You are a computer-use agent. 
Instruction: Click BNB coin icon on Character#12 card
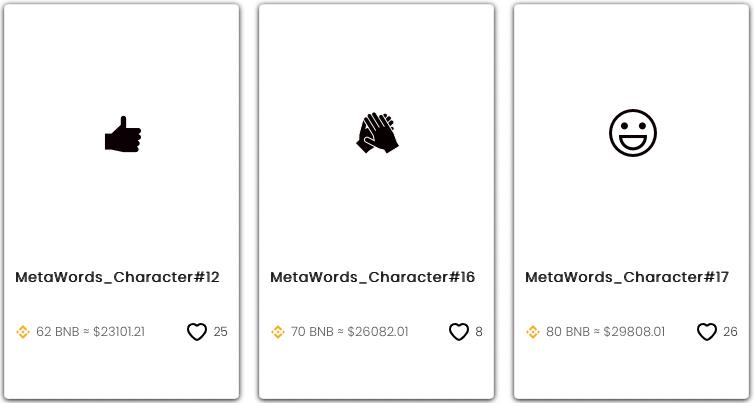(23, 332)
